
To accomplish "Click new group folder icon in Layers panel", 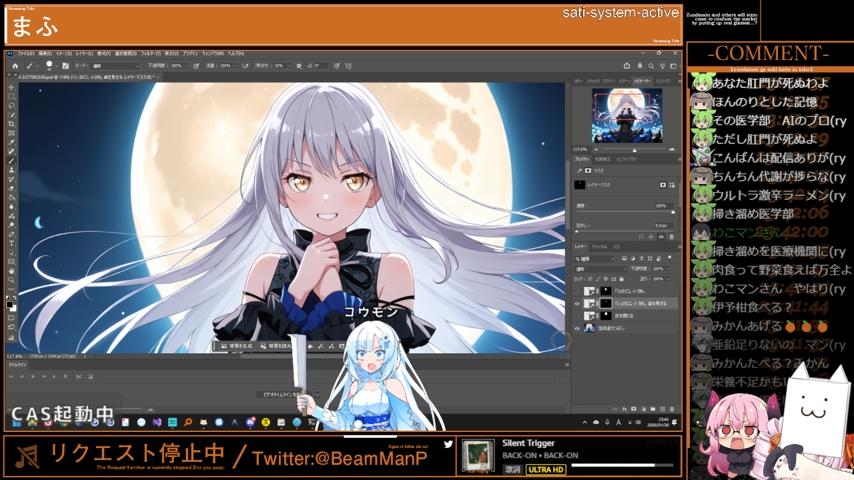I will pos(653,409).
